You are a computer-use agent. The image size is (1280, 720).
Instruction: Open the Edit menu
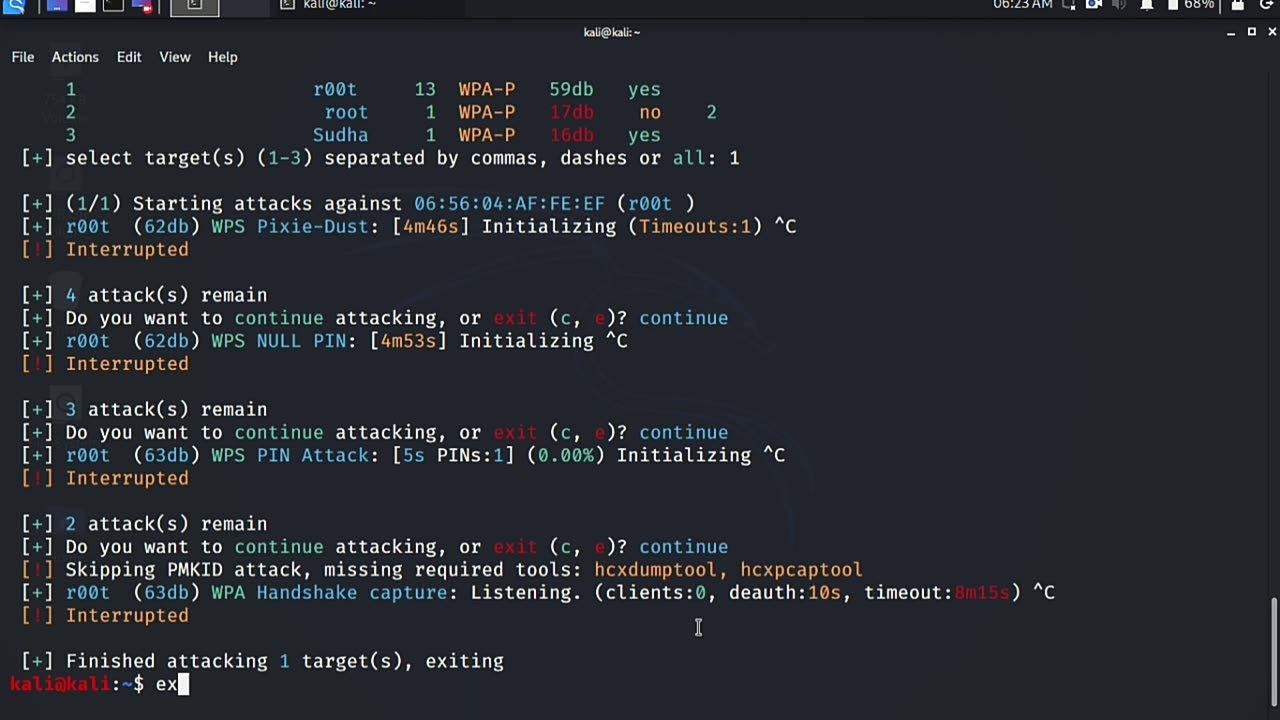click(129, 57)
